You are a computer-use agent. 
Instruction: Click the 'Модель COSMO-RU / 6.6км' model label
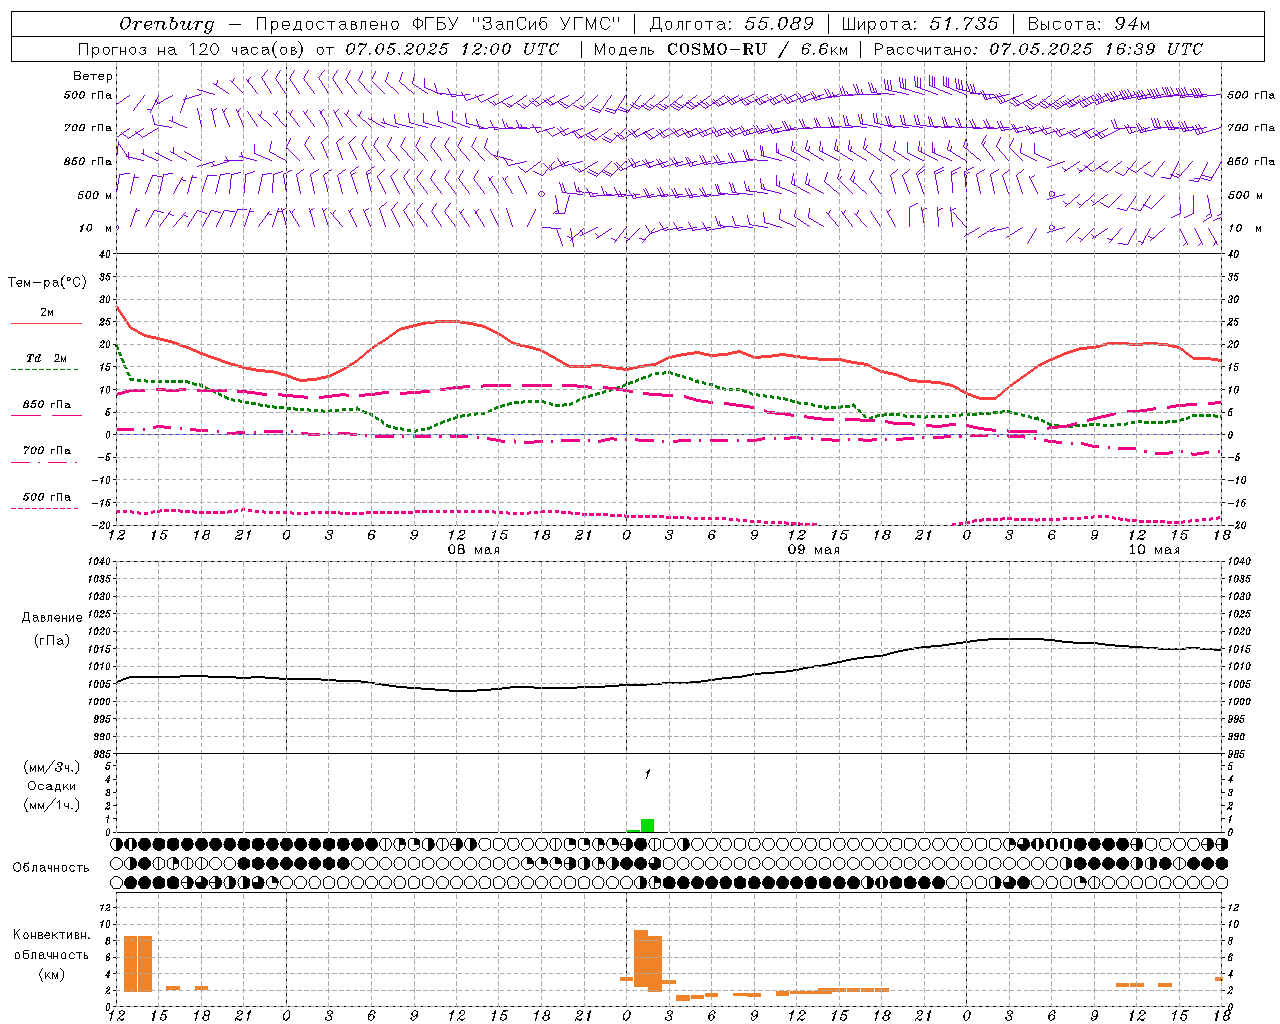(x=720, y=49)
